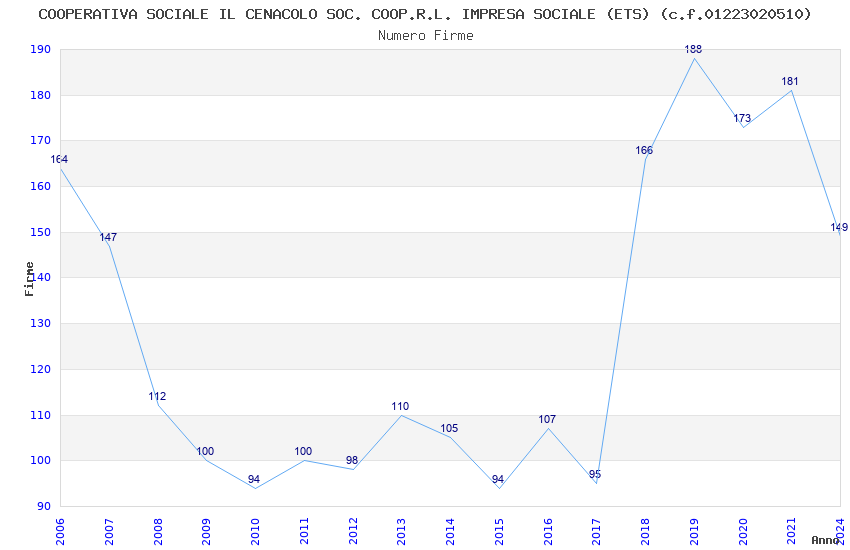This screenshot has height=550, width=850.
Task: Click the x-axis year 2009
Action: tap(206, 532)
